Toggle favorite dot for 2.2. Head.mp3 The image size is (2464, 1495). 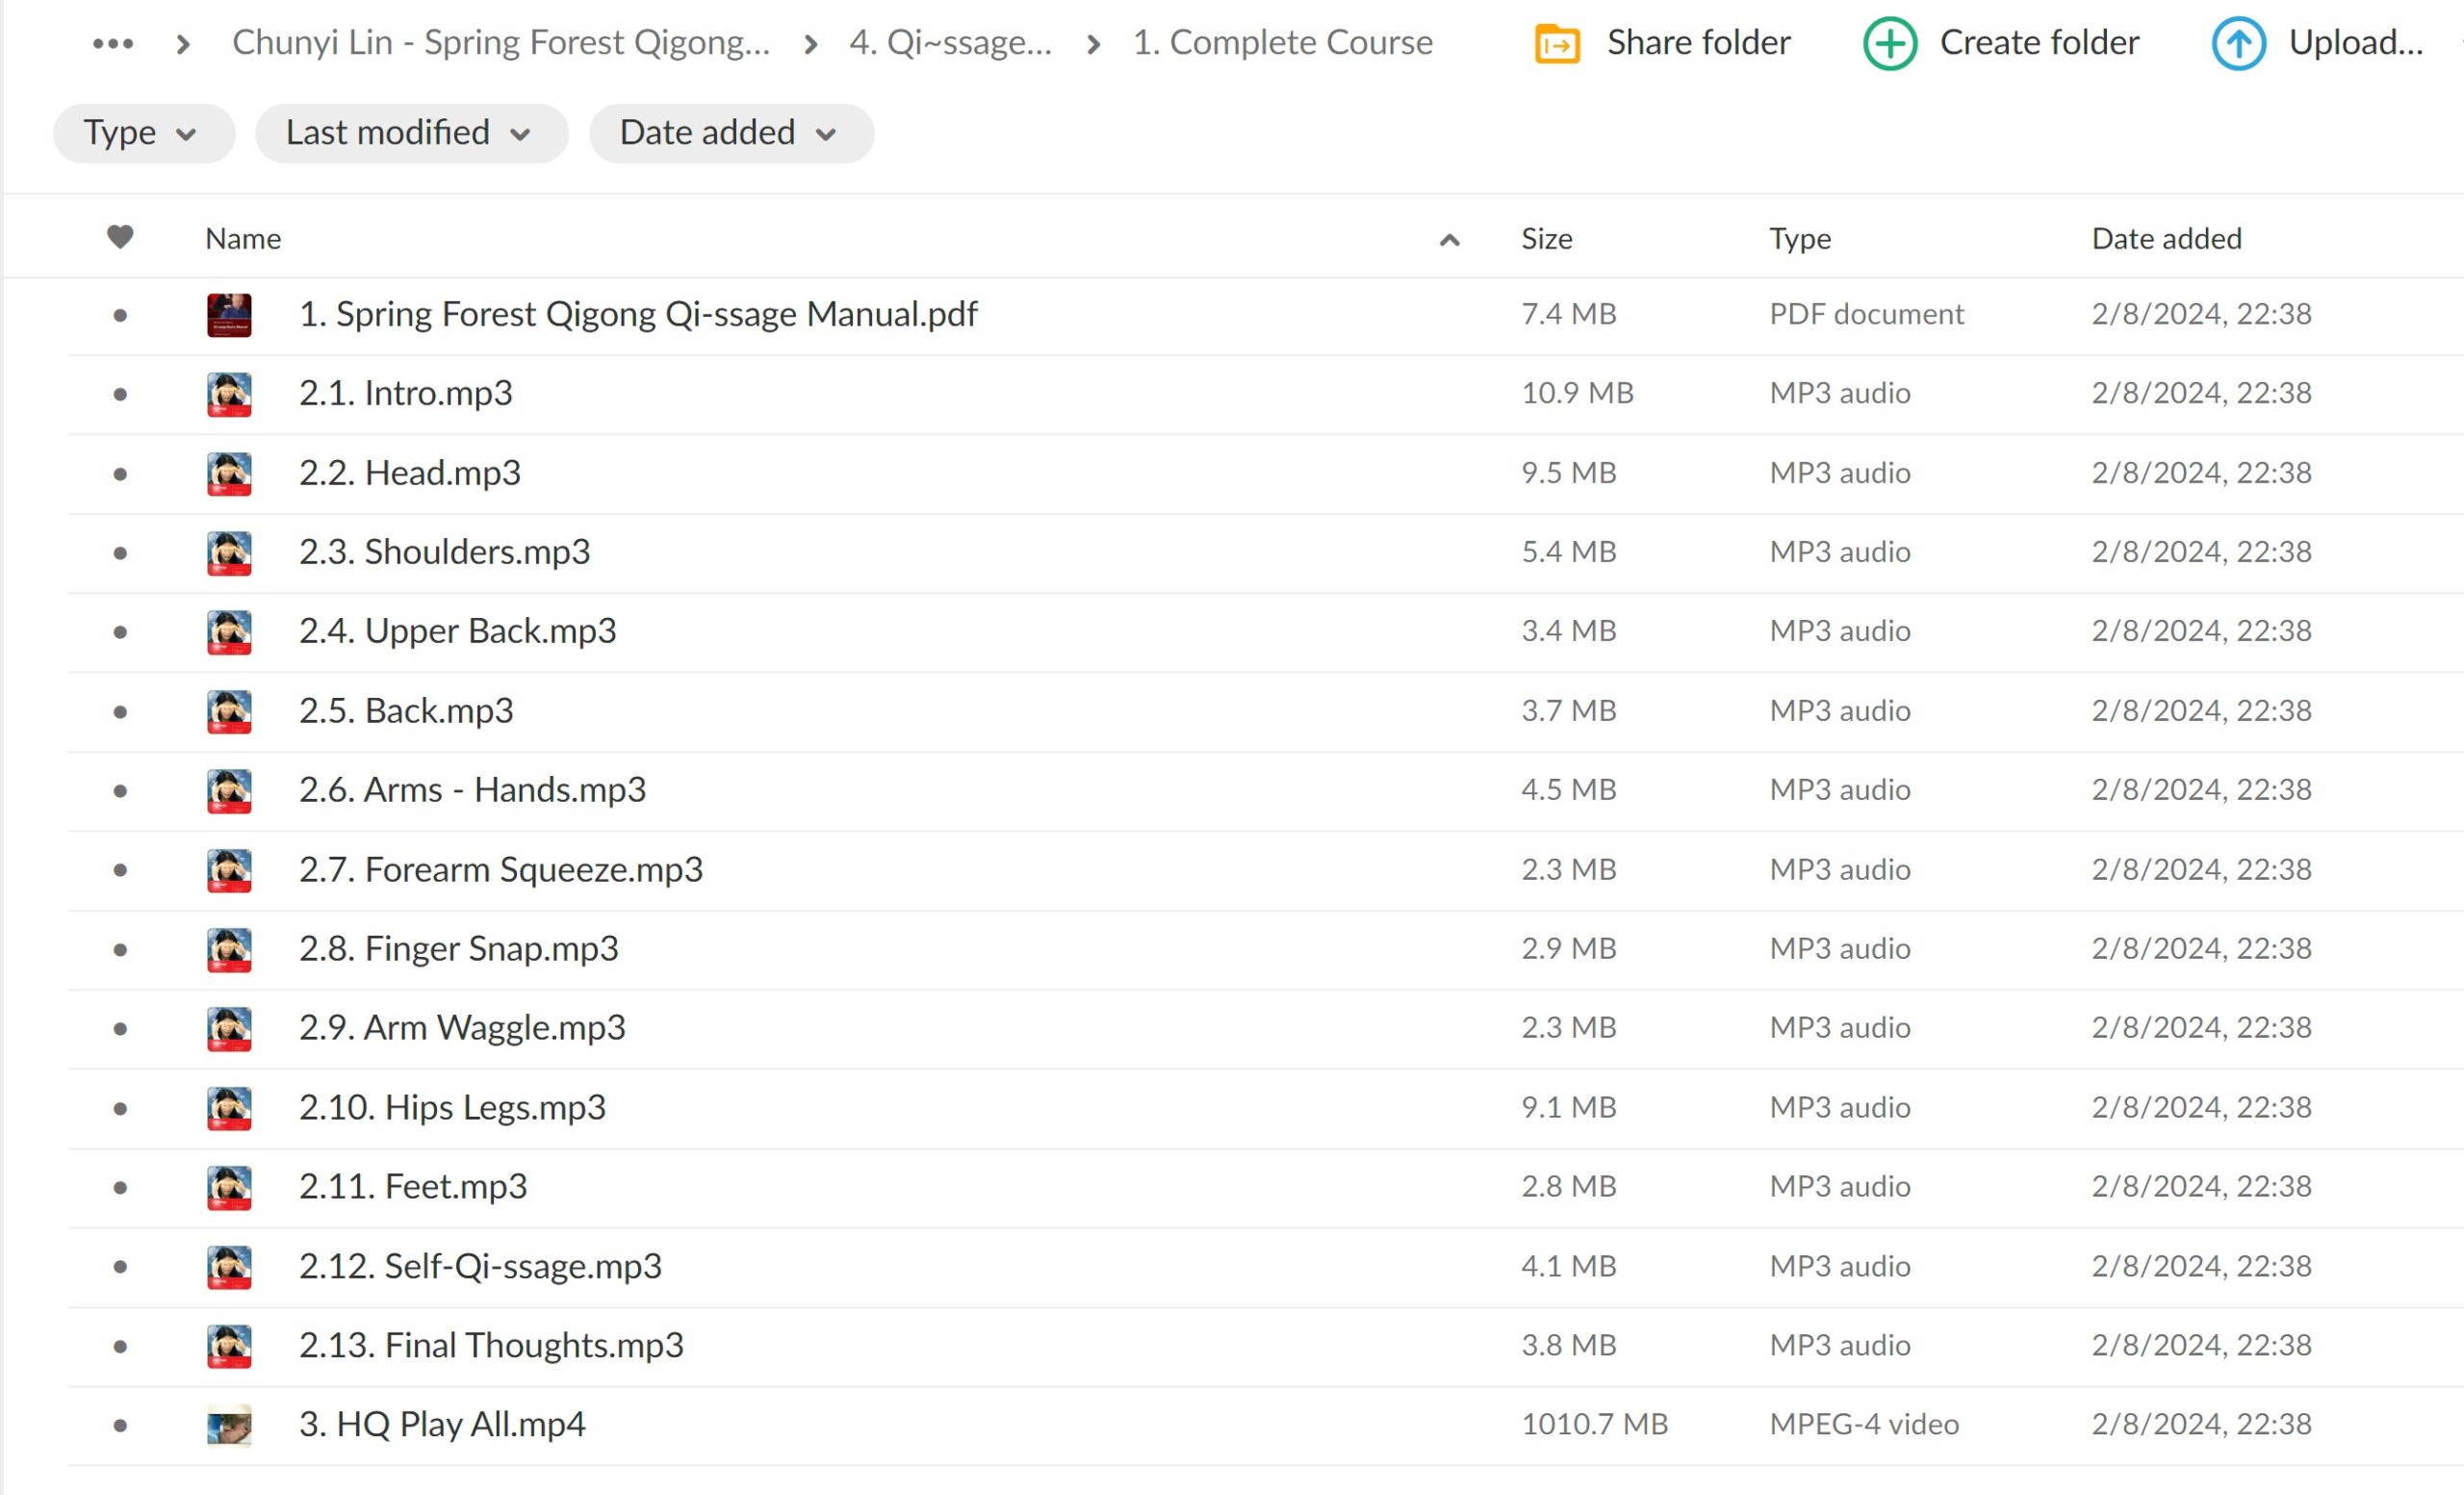120,474
